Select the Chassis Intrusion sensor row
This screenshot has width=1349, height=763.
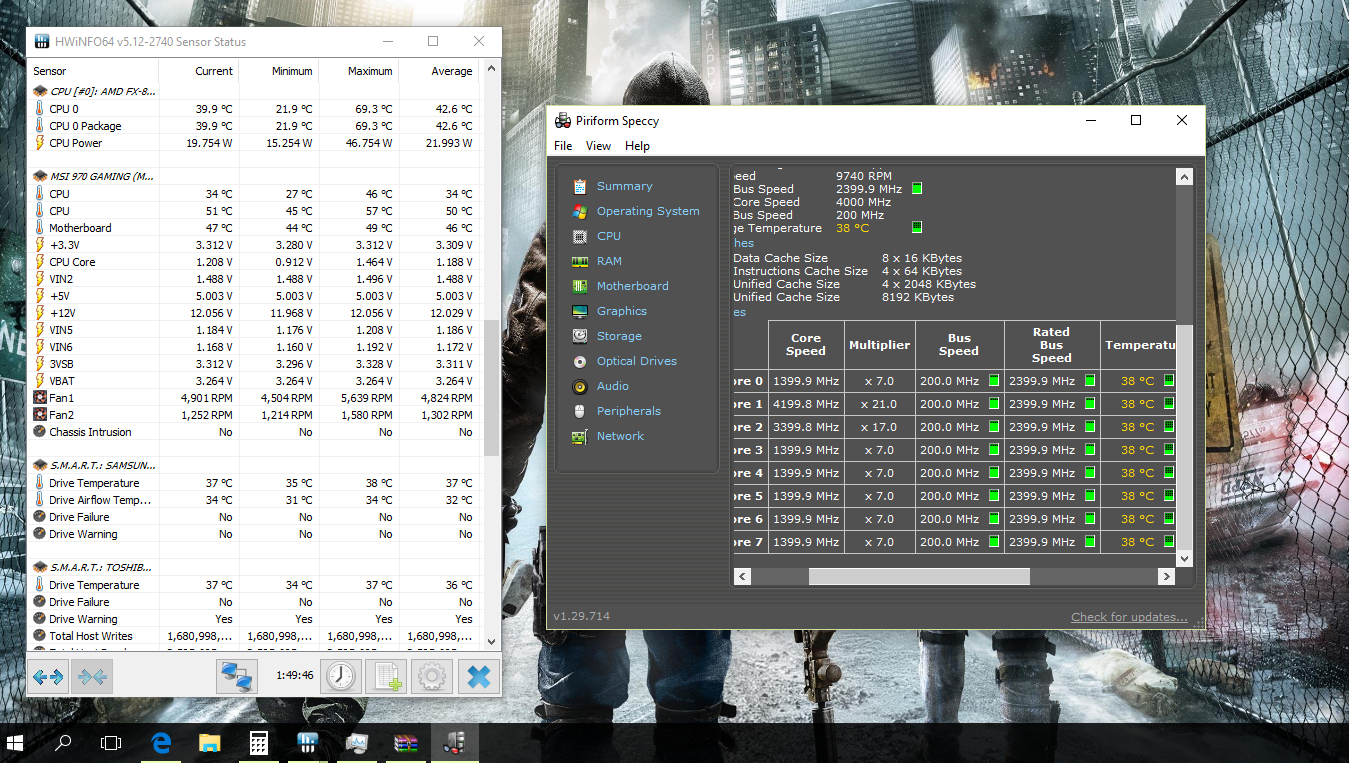pos(255,432)
